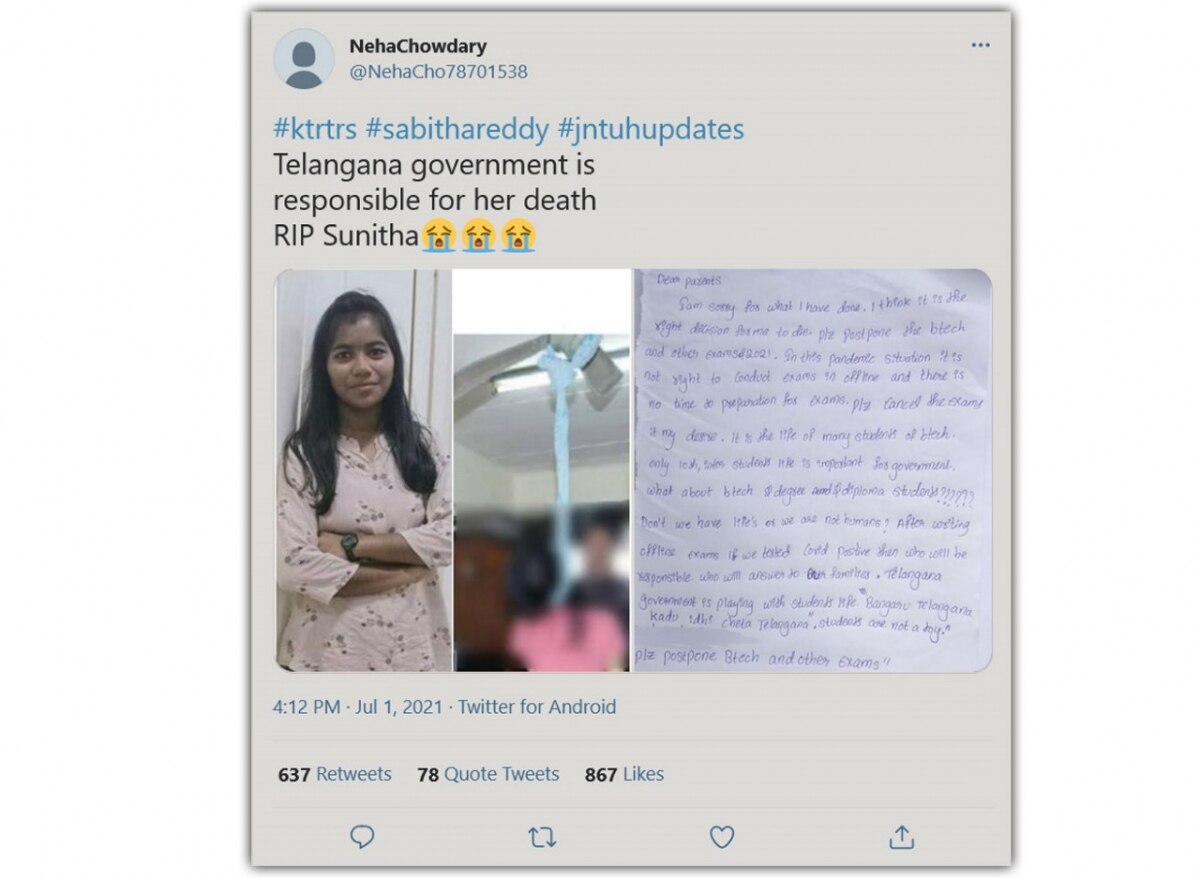Like the tweet with heart icon
The height and width of the screenshot is (878, 1200).
point(722,837)
